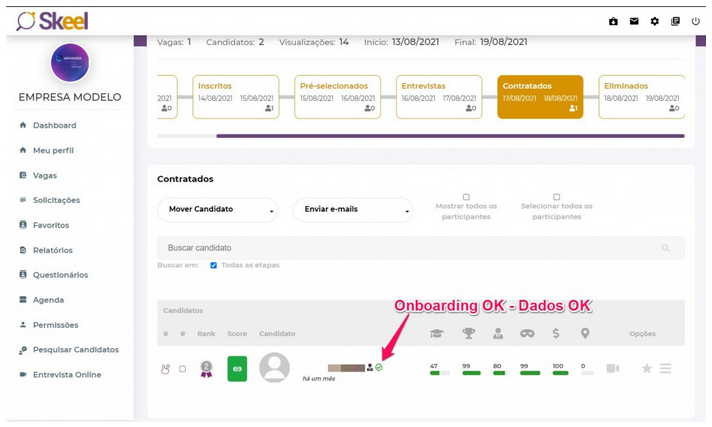The height and width of the screenshot is (427, 712).
Task: Toggle the 'Todas as etapas' checkbox
Action: [x=214, y=265]
